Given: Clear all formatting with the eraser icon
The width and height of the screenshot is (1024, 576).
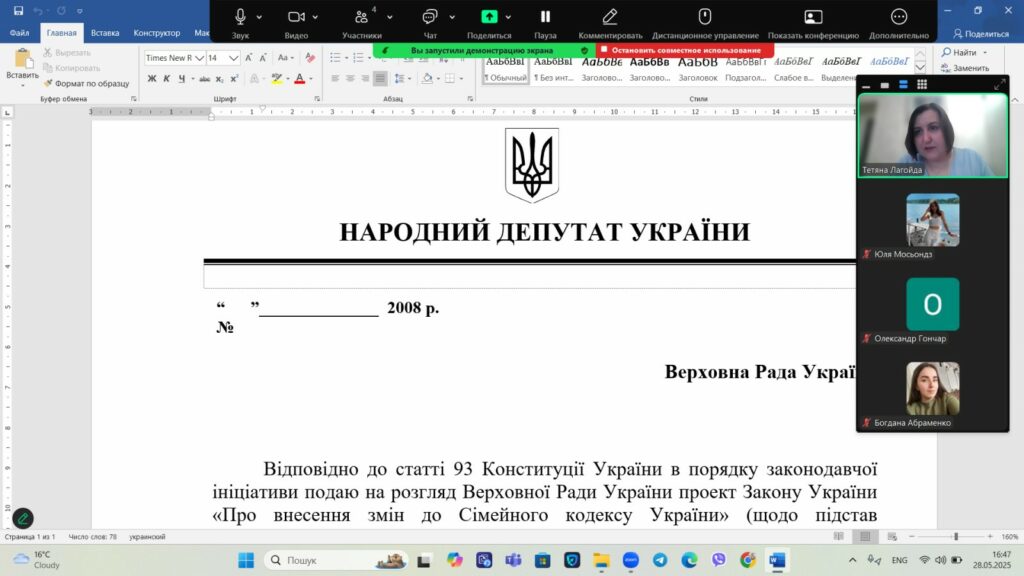Looking at the screenshot, I should pos(310,58).
